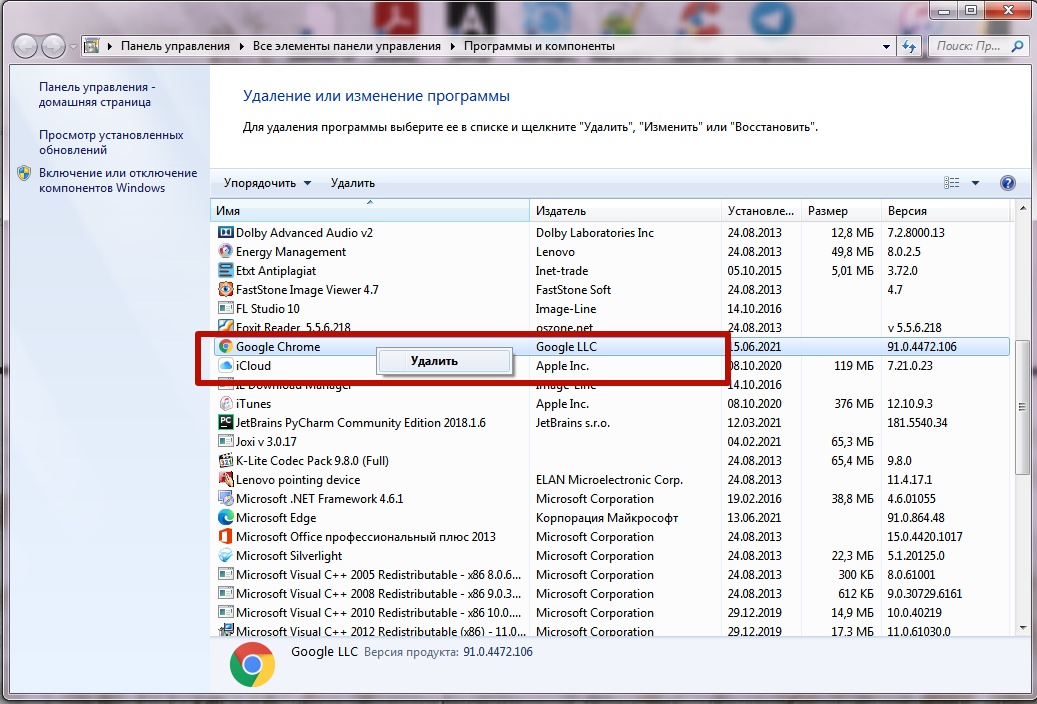
Task: Expand the view options dropdown arrow
Action: (x=975, y=183)
